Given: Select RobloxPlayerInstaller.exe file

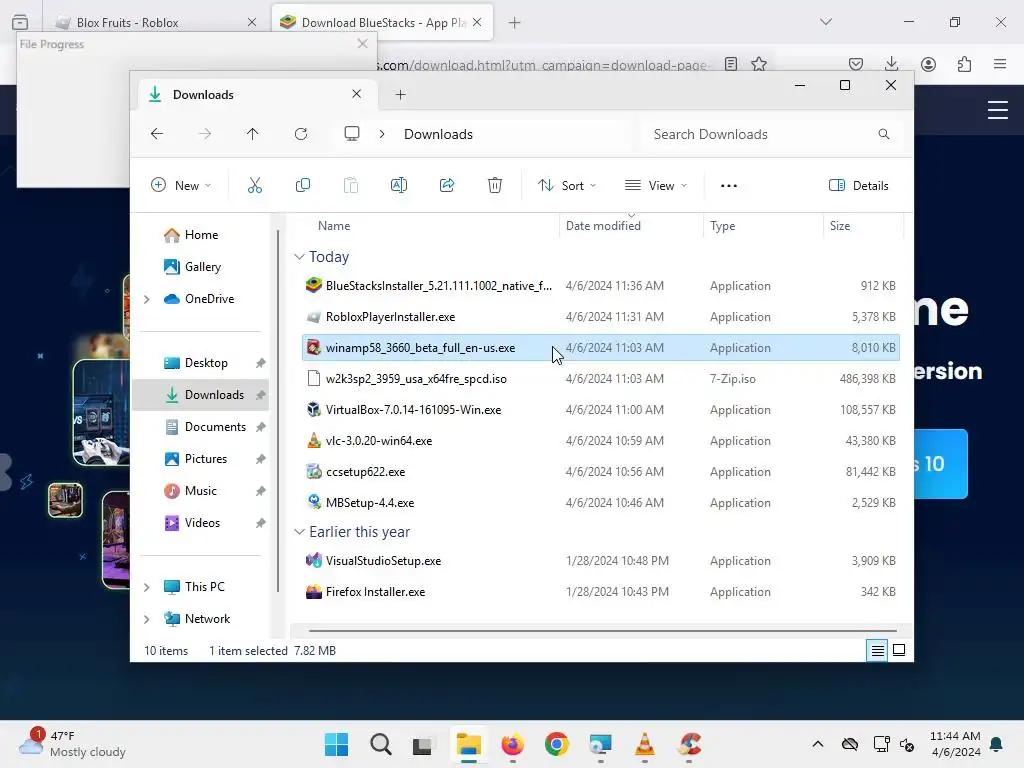Looking at the screenshot, I should [601, 317].
